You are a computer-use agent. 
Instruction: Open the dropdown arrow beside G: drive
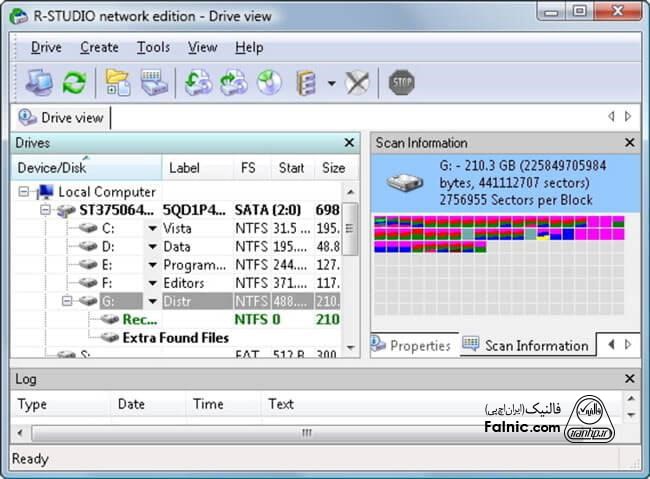(152, 301)
